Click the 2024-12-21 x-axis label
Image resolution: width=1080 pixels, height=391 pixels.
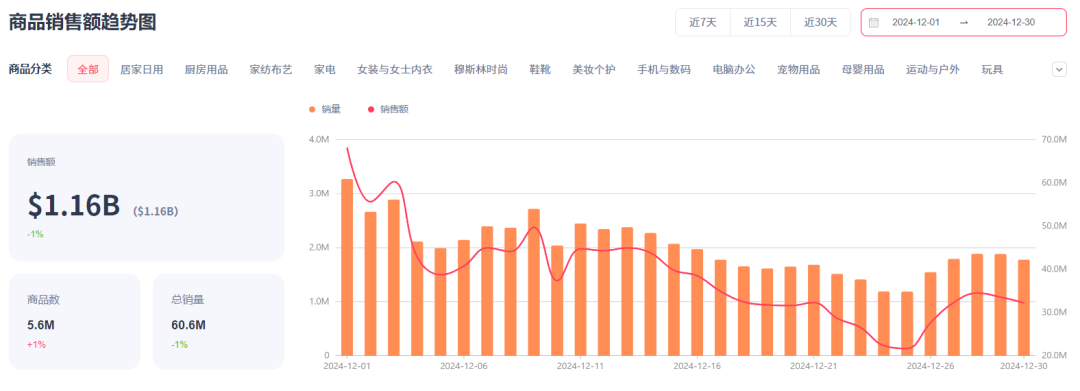[813, 366]
